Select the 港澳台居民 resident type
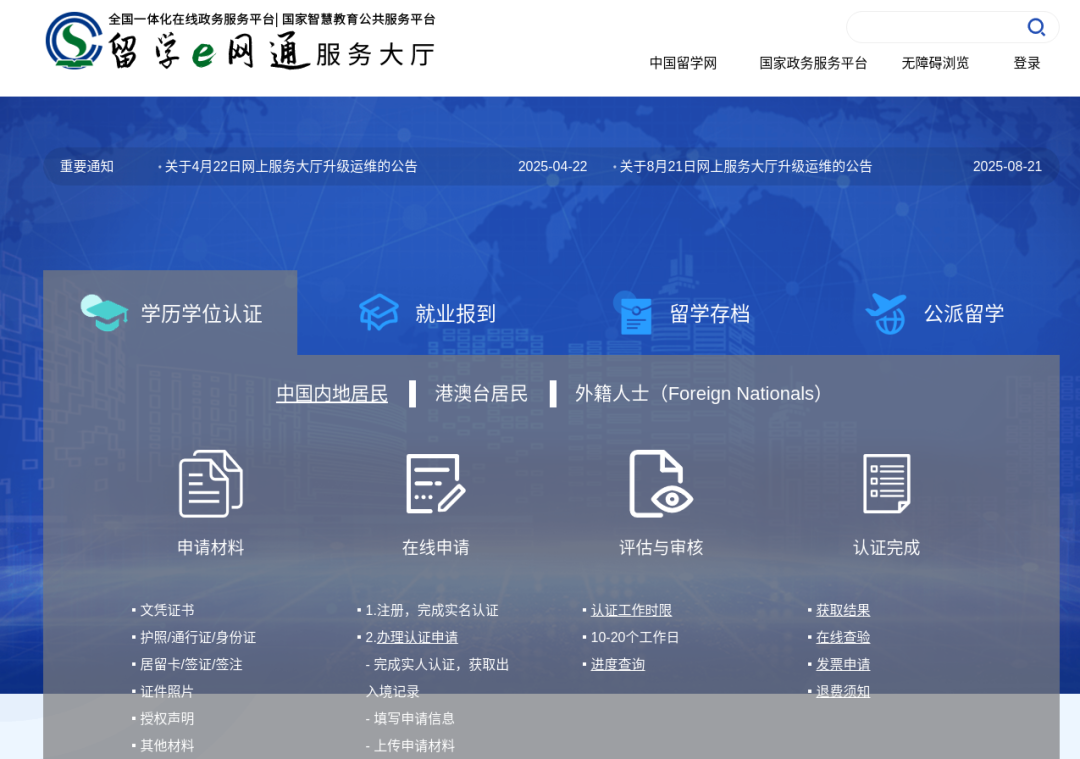Screen dimensions: 1080x759 pyautogui.click(x=481, y=394)
